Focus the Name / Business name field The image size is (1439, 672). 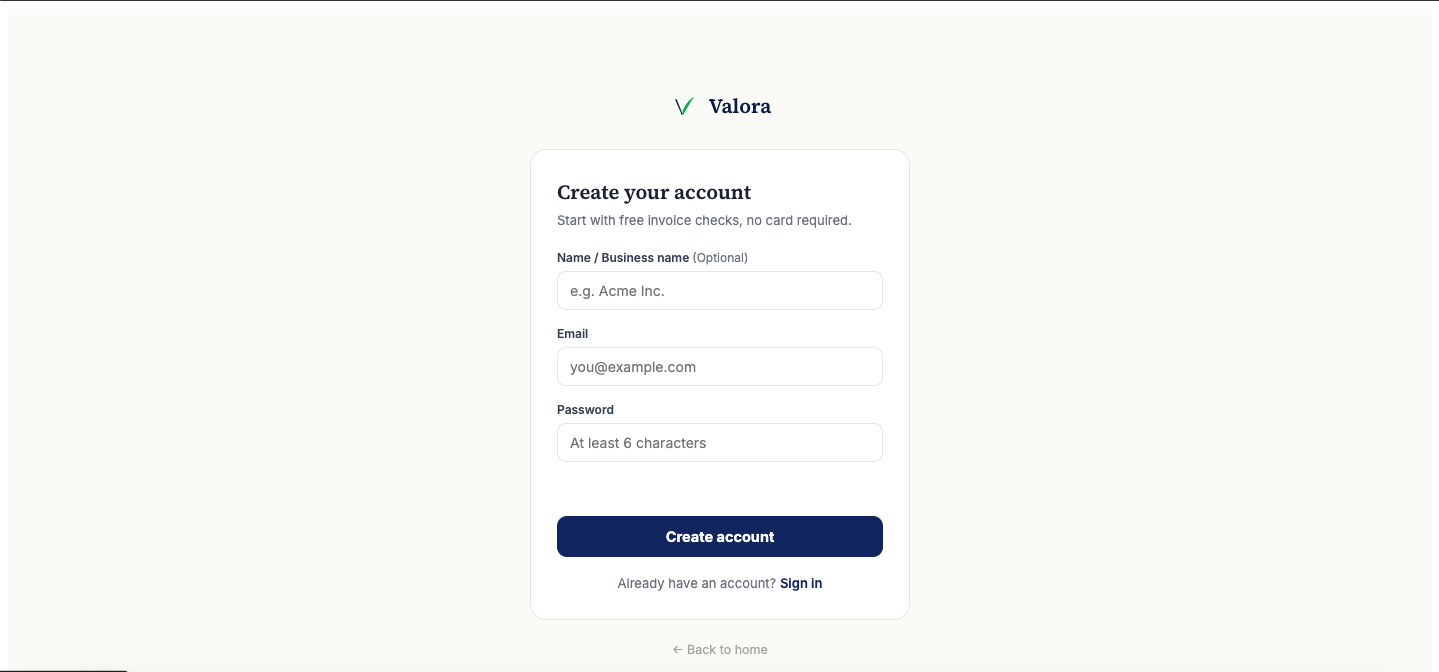coord(720,291)
